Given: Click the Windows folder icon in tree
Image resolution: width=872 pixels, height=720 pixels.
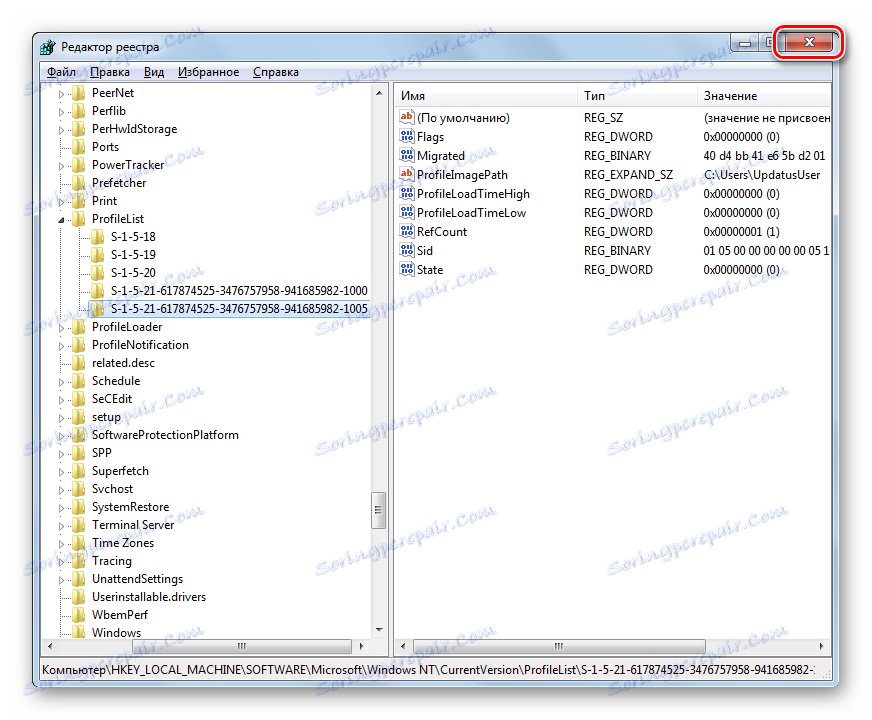Looking at the screenshot, I should [x=79, y=633].
